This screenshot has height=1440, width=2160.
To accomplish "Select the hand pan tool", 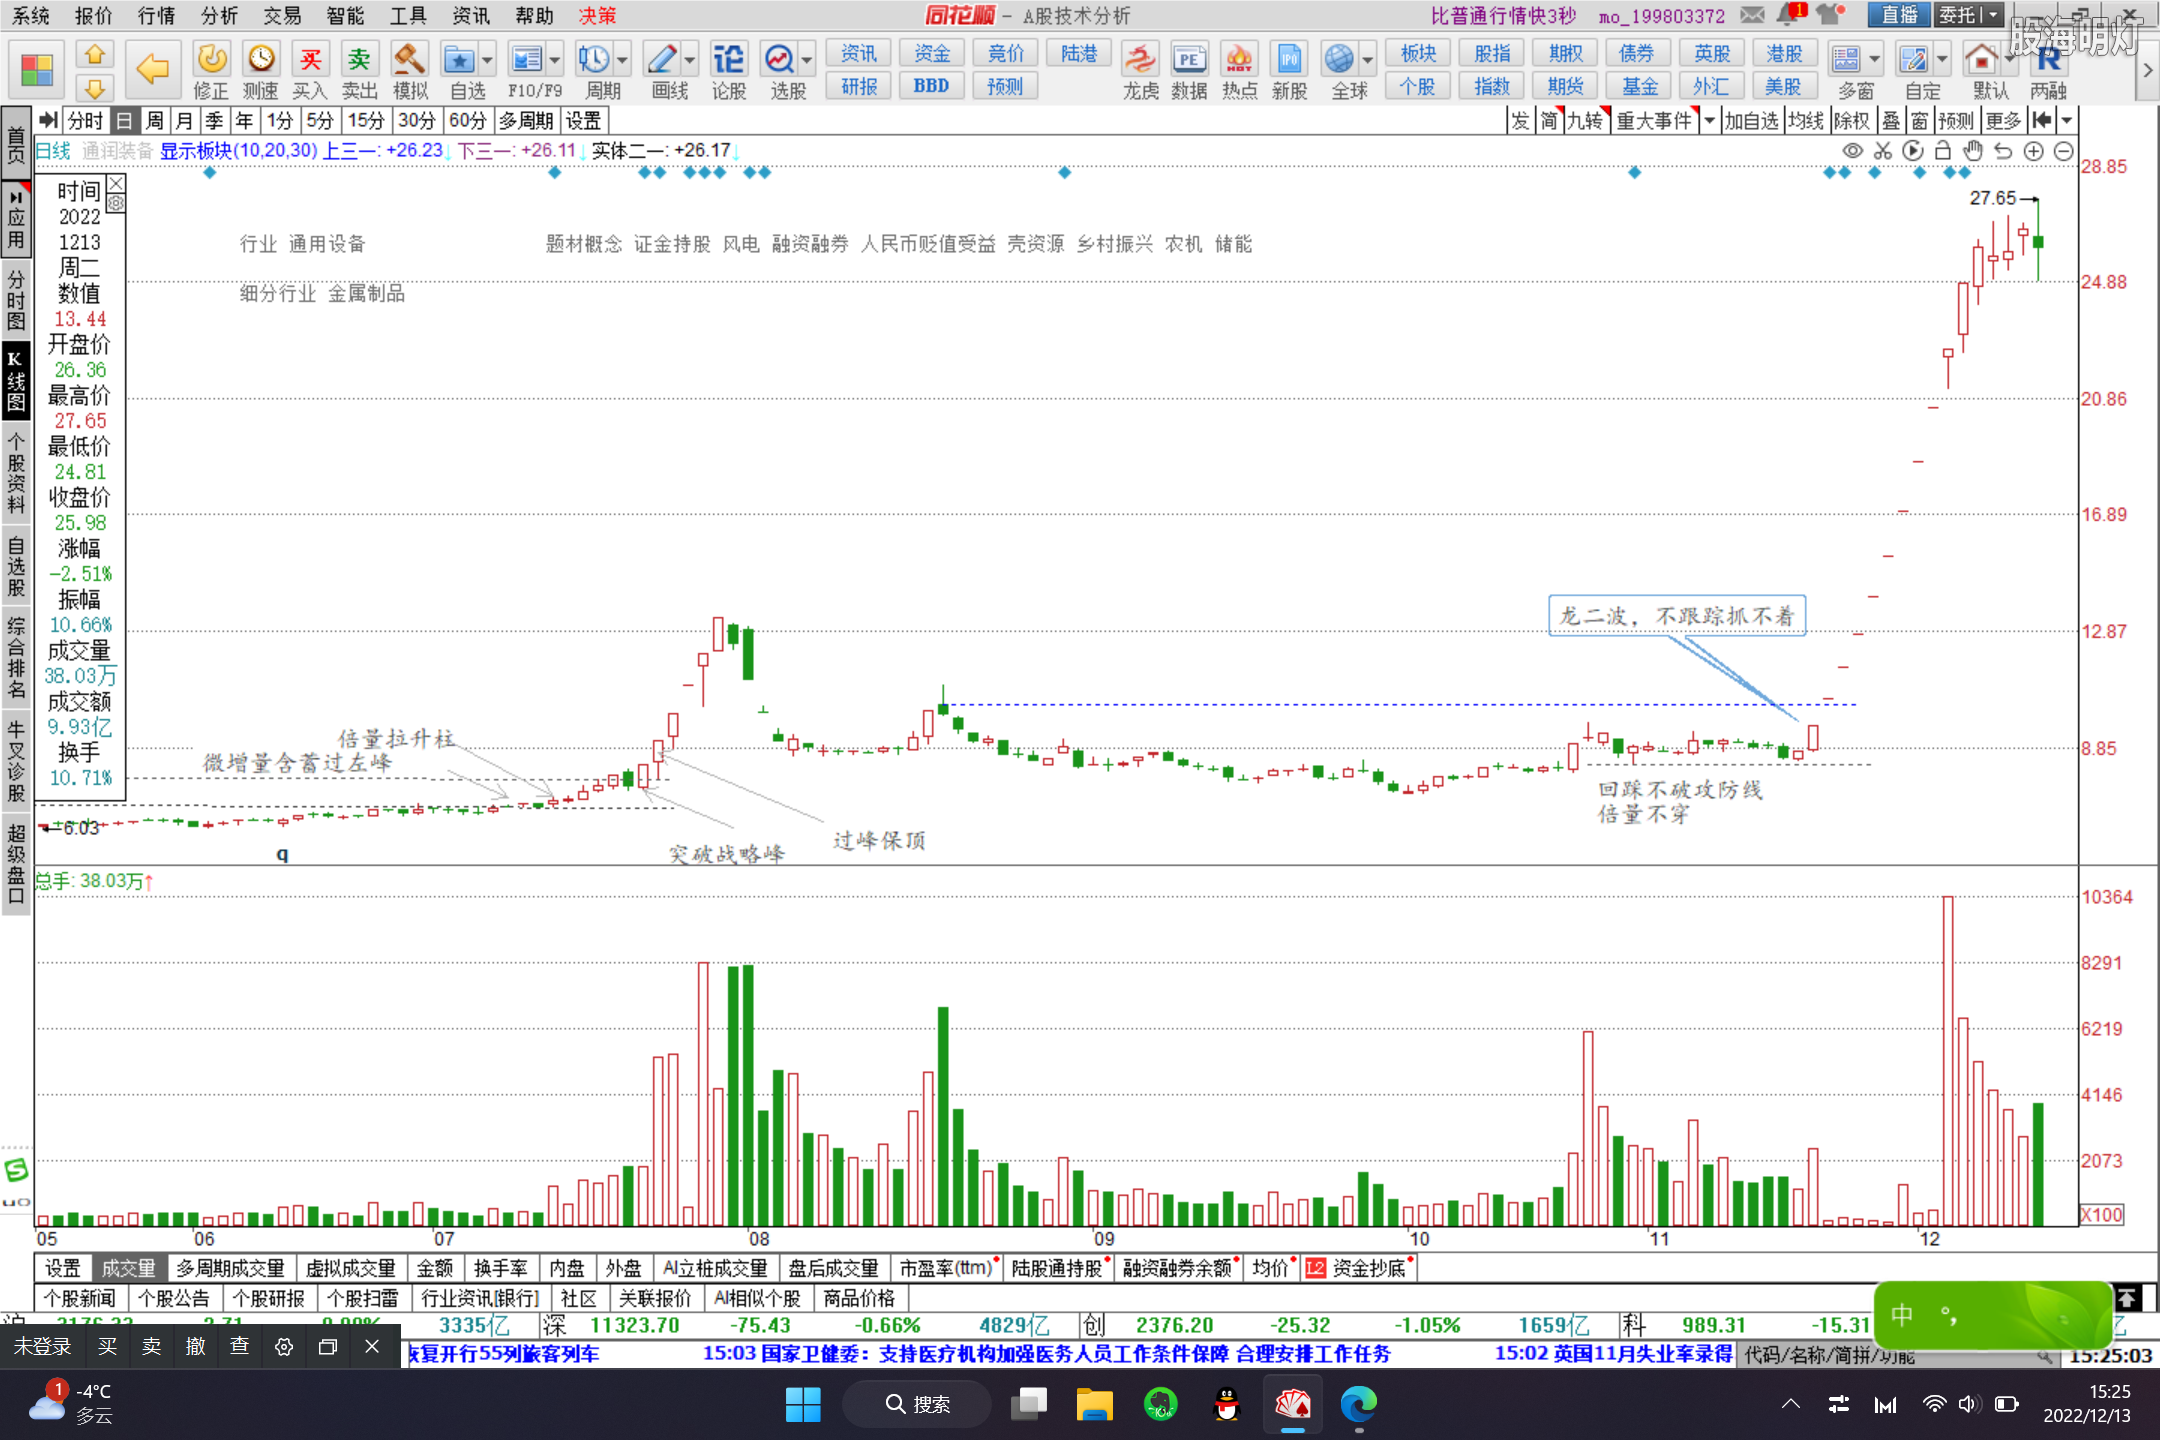I will pyautogui.click(x=1973, y=151).
